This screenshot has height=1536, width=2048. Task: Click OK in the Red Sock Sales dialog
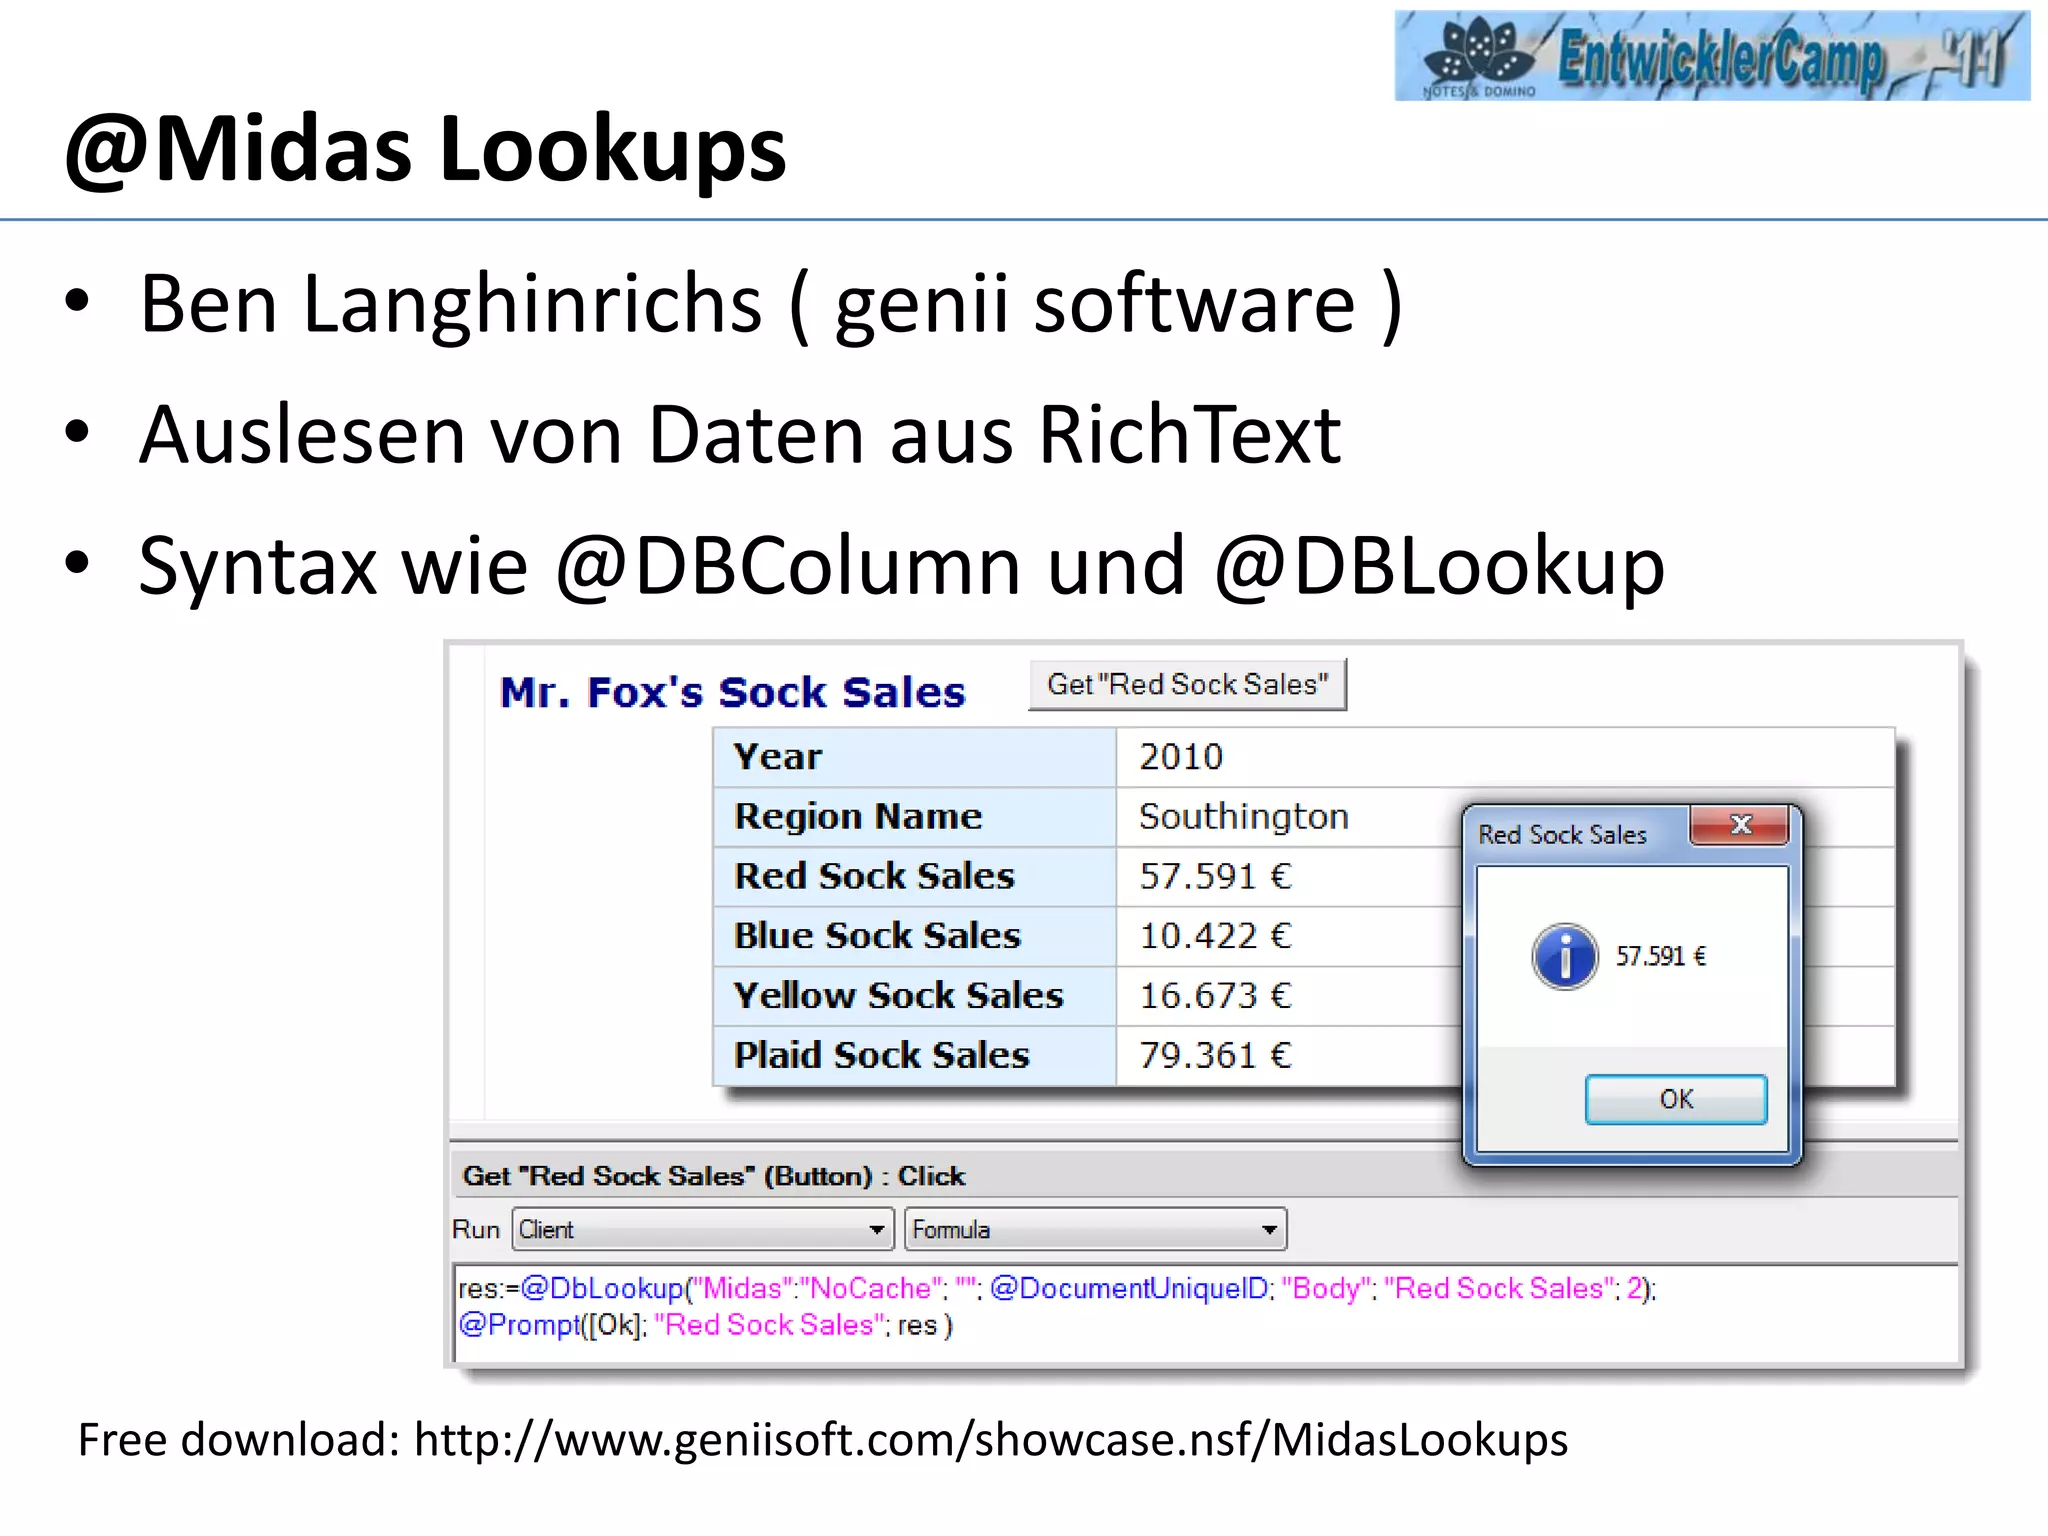coord(1676,1099)
